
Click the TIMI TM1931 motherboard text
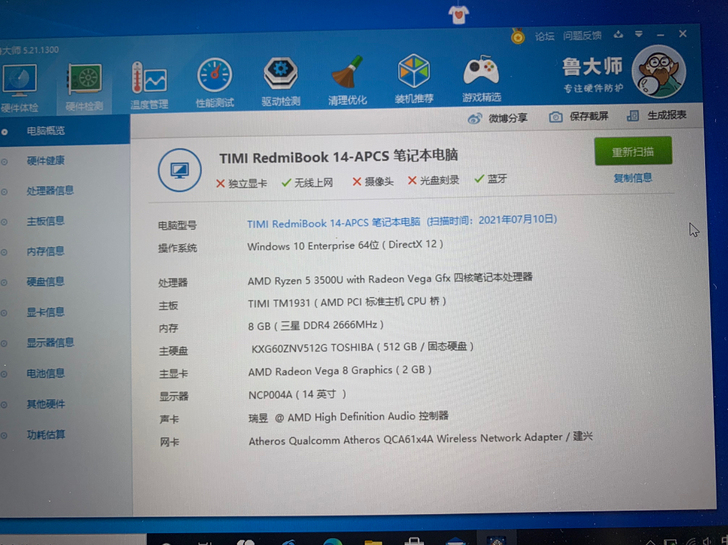[x=347, y=302]
